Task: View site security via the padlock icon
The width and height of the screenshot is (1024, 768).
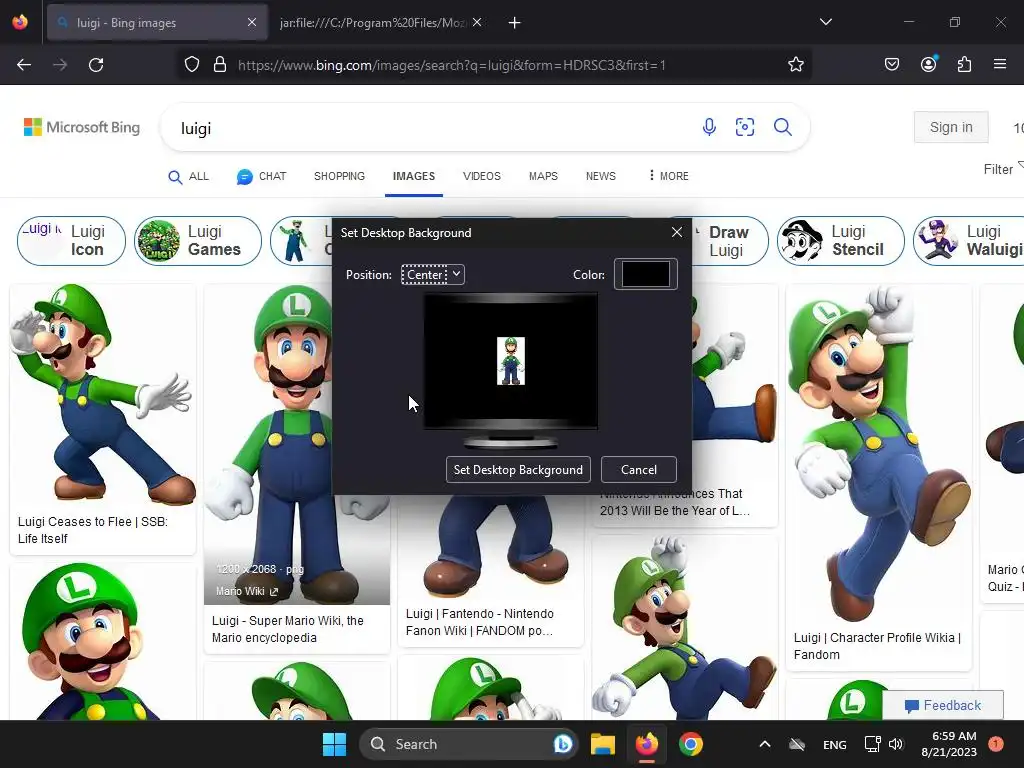Action: [x=220, y=65]
